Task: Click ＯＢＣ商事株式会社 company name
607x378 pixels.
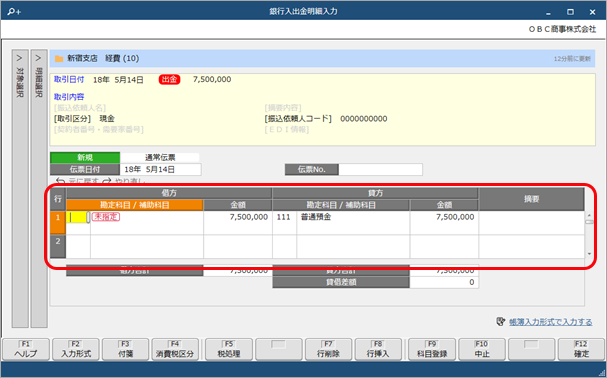Action: point(562,29)
